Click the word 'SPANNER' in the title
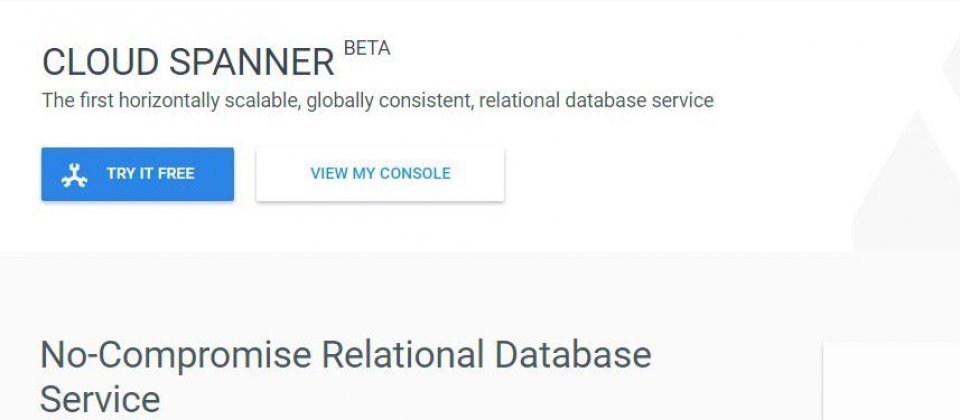Image resolution: width=960 pixels, height=420 pixels. 251,62
